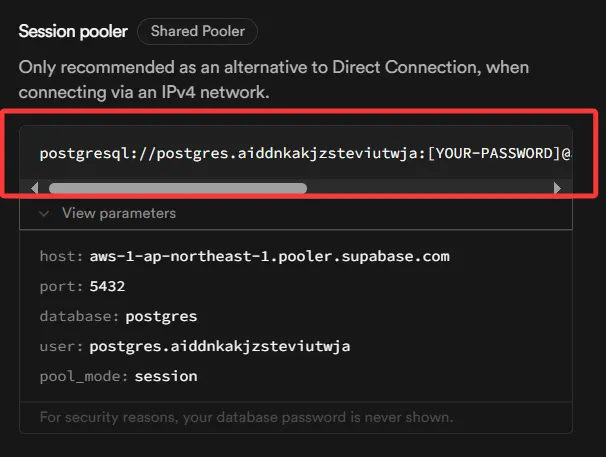Click the IPv4 network recommendation description
This screenshot has height=457, width=606.
[273, 79]
